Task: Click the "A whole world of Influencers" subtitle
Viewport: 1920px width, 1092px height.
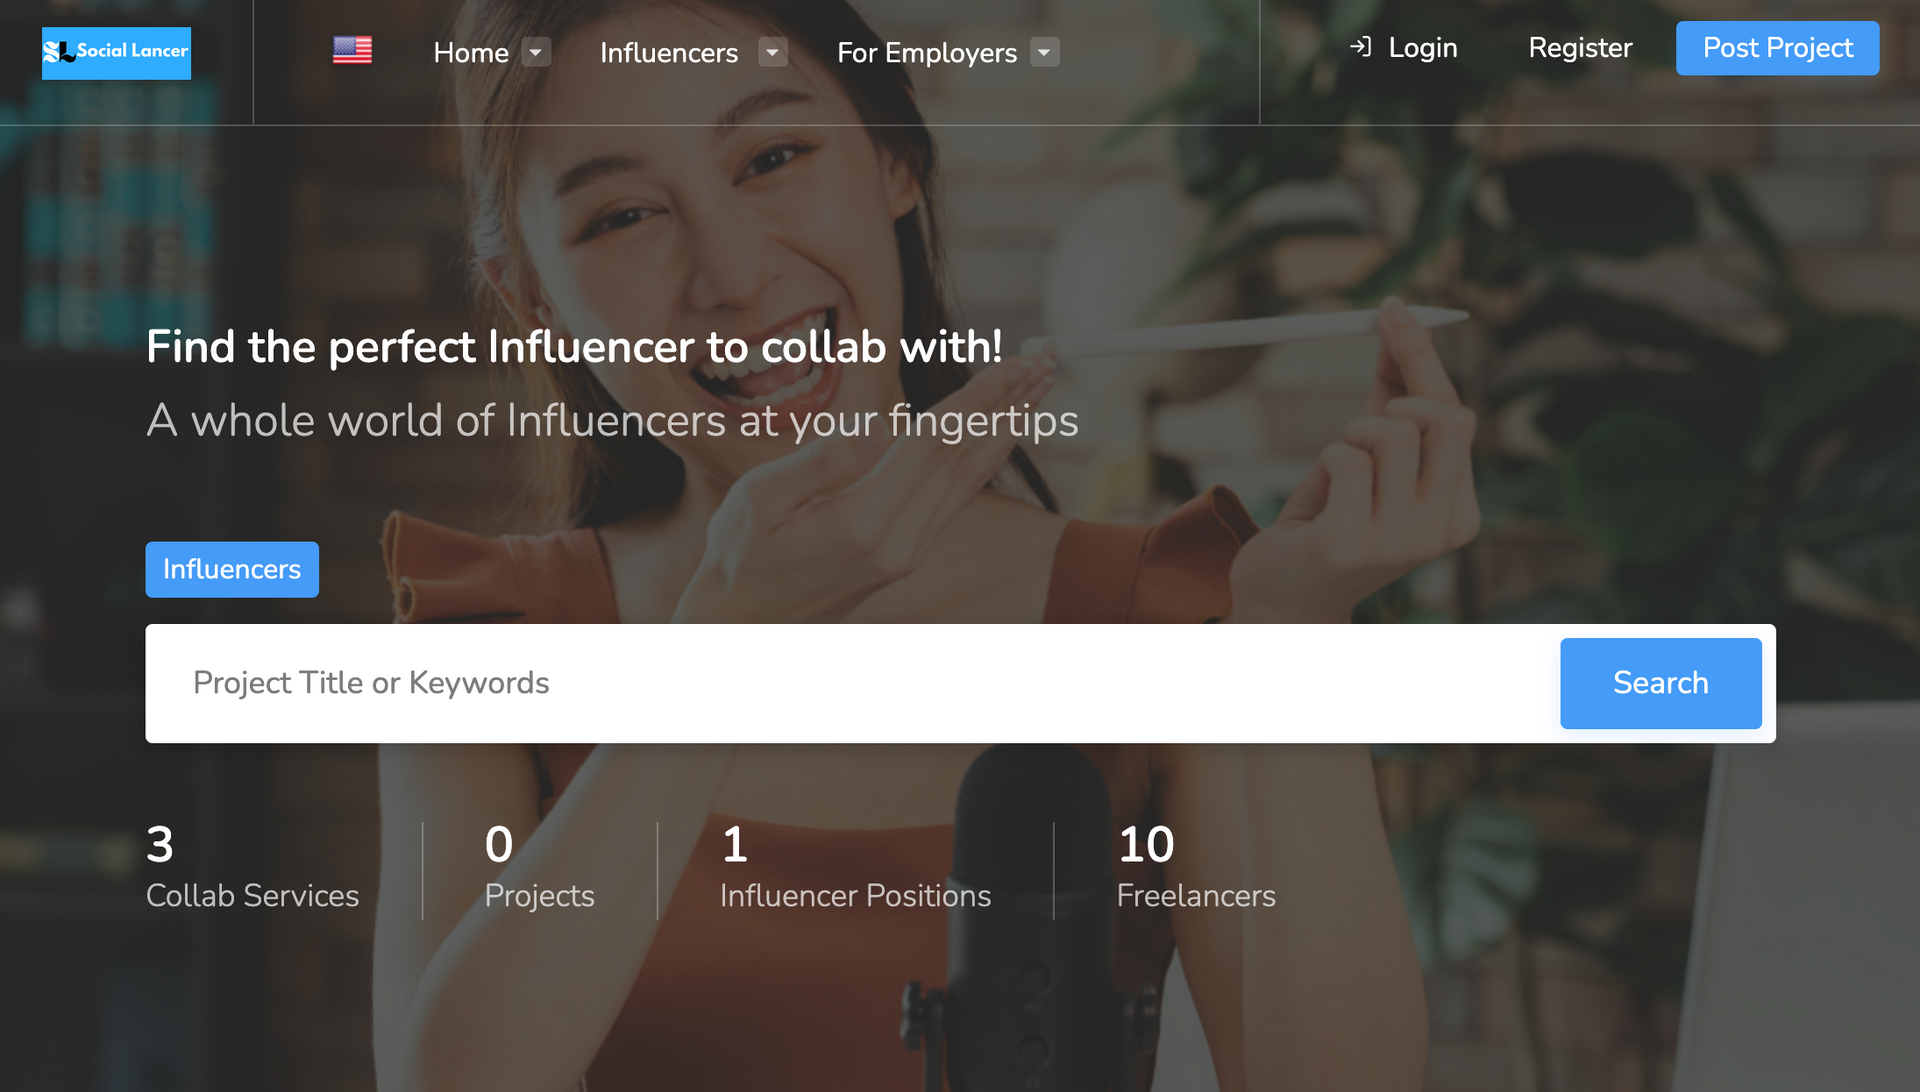Action: pos(612,420)
